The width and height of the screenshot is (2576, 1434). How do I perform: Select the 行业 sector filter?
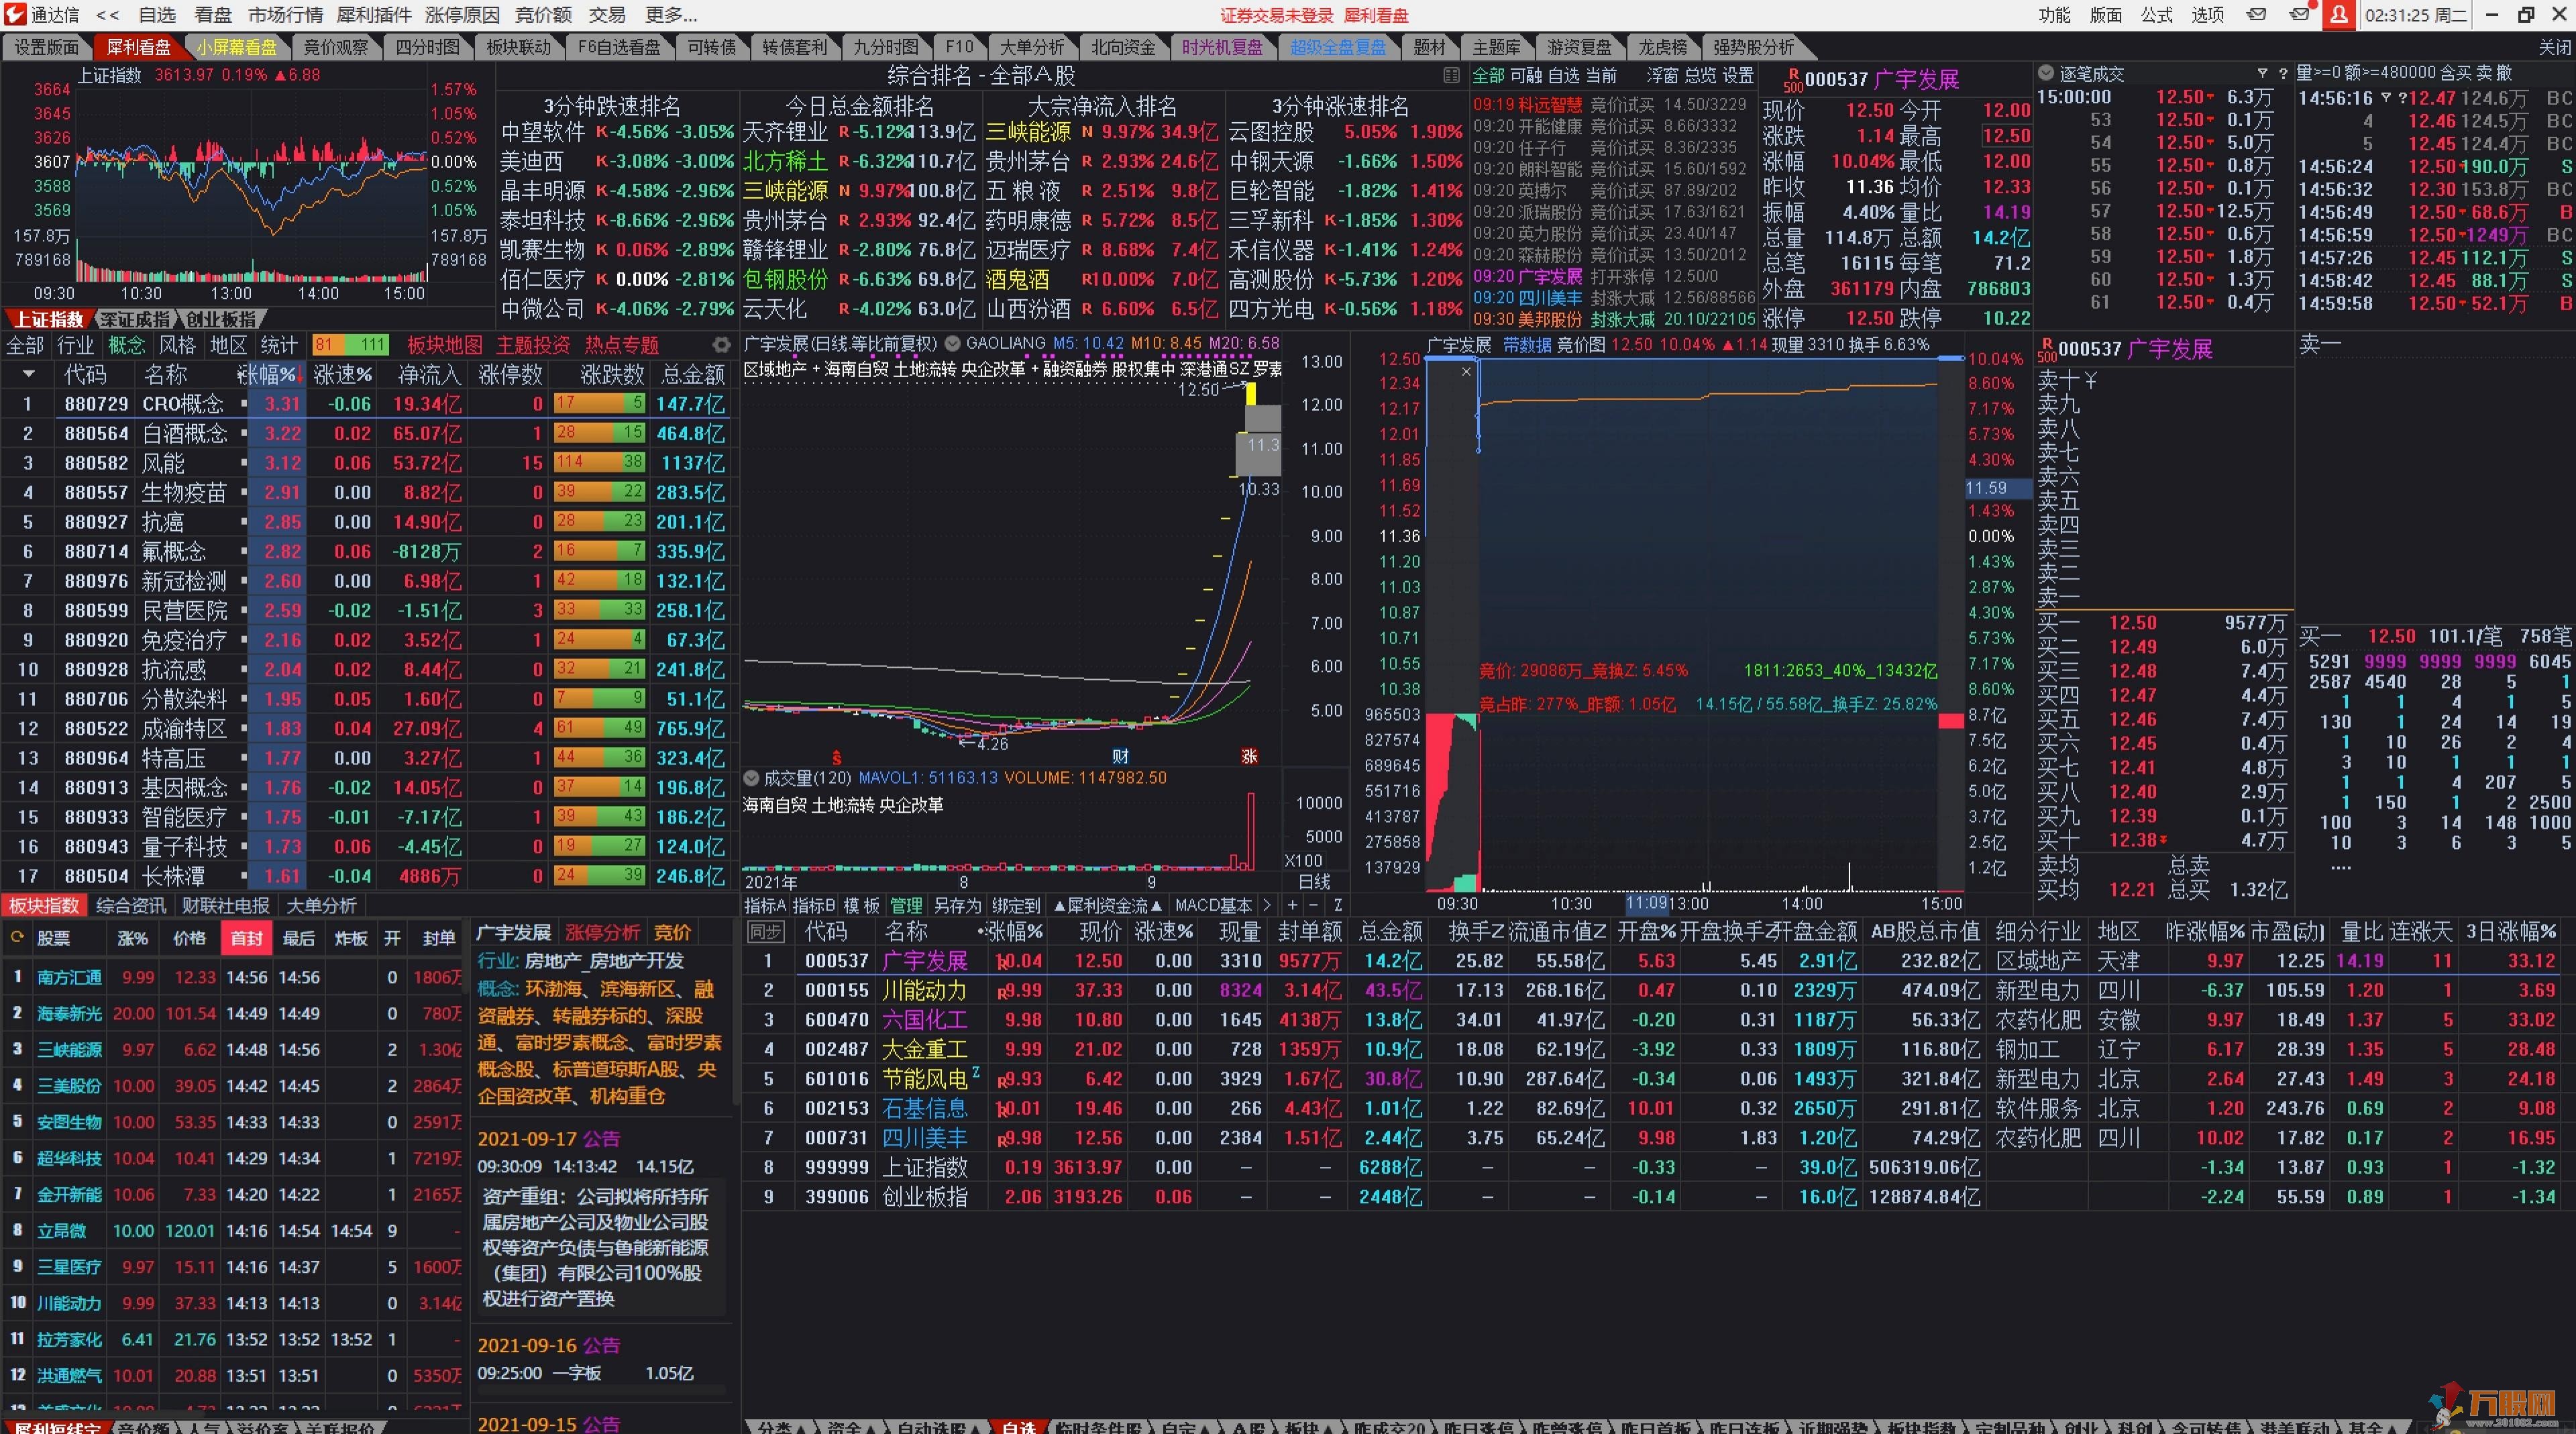point(75,345)
